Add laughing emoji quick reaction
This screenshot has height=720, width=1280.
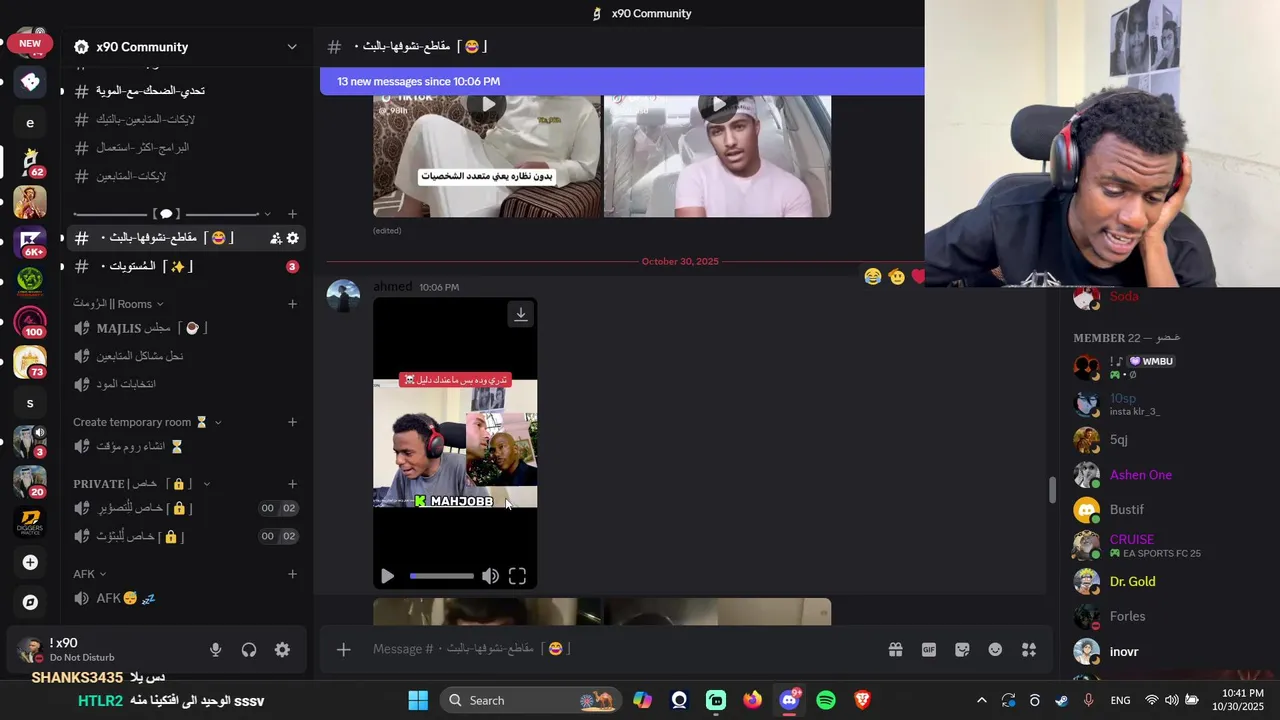pos(873,276)
